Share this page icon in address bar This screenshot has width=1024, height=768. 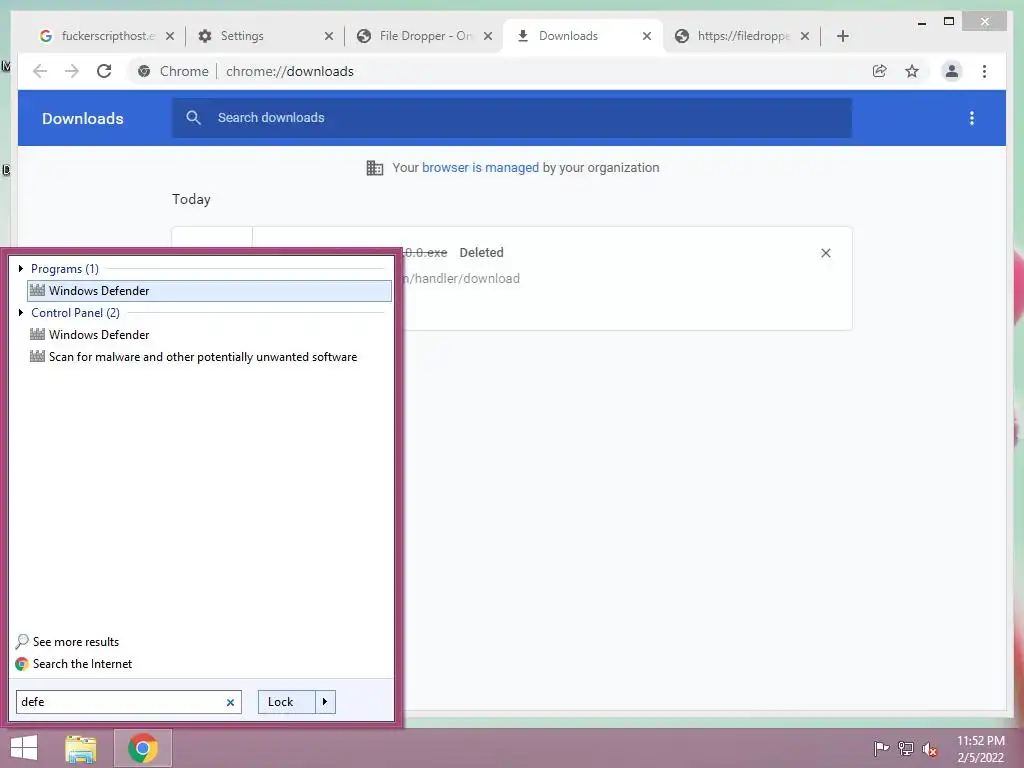click(880, 71)
